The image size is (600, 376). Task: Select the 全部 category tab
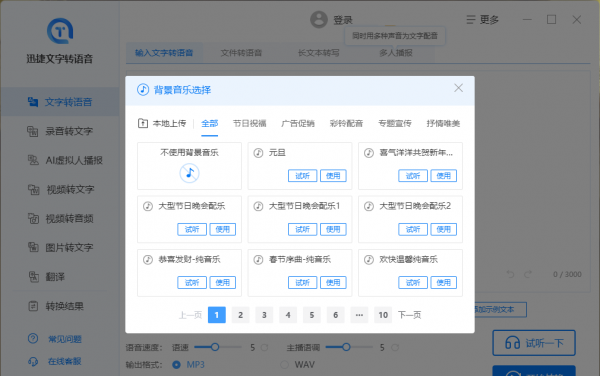tap(209, 123)
